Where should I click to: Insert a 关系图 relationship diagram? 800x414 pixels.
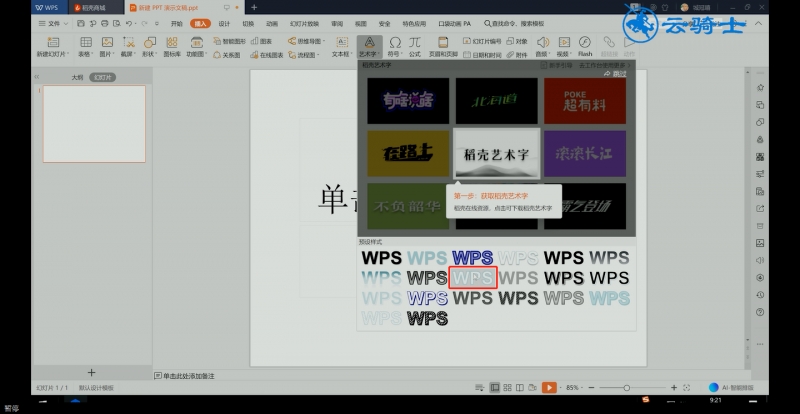click(x=227, y=55)
